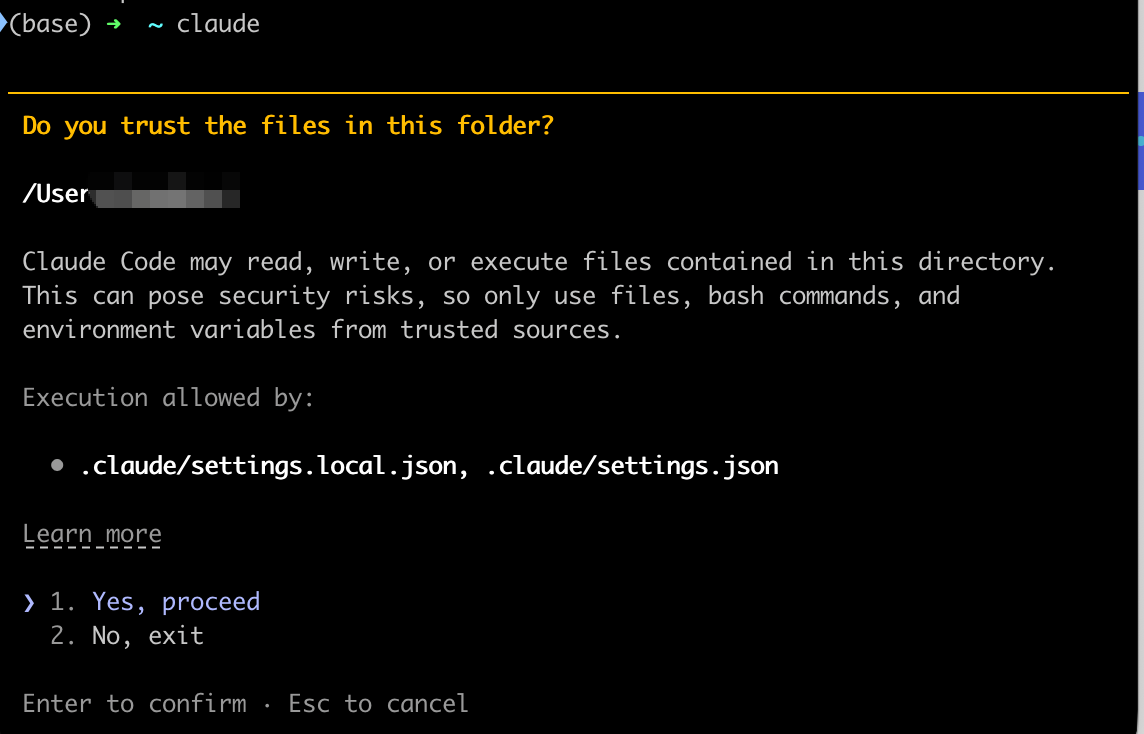Expand the 'Execution allowed by' section
The height and width of the screenshot is (734, 1144).
coord(168,397)
